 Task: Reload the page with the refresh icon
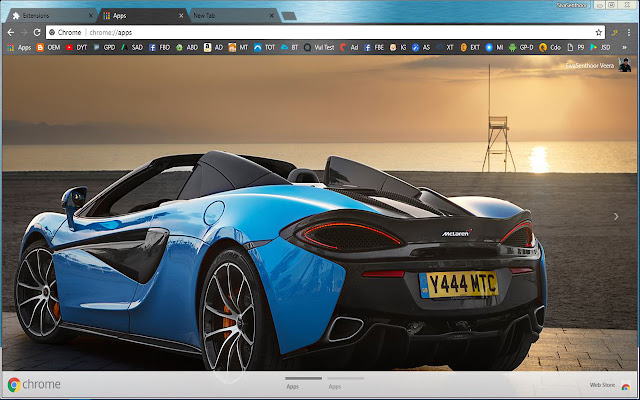click(37, 32)
